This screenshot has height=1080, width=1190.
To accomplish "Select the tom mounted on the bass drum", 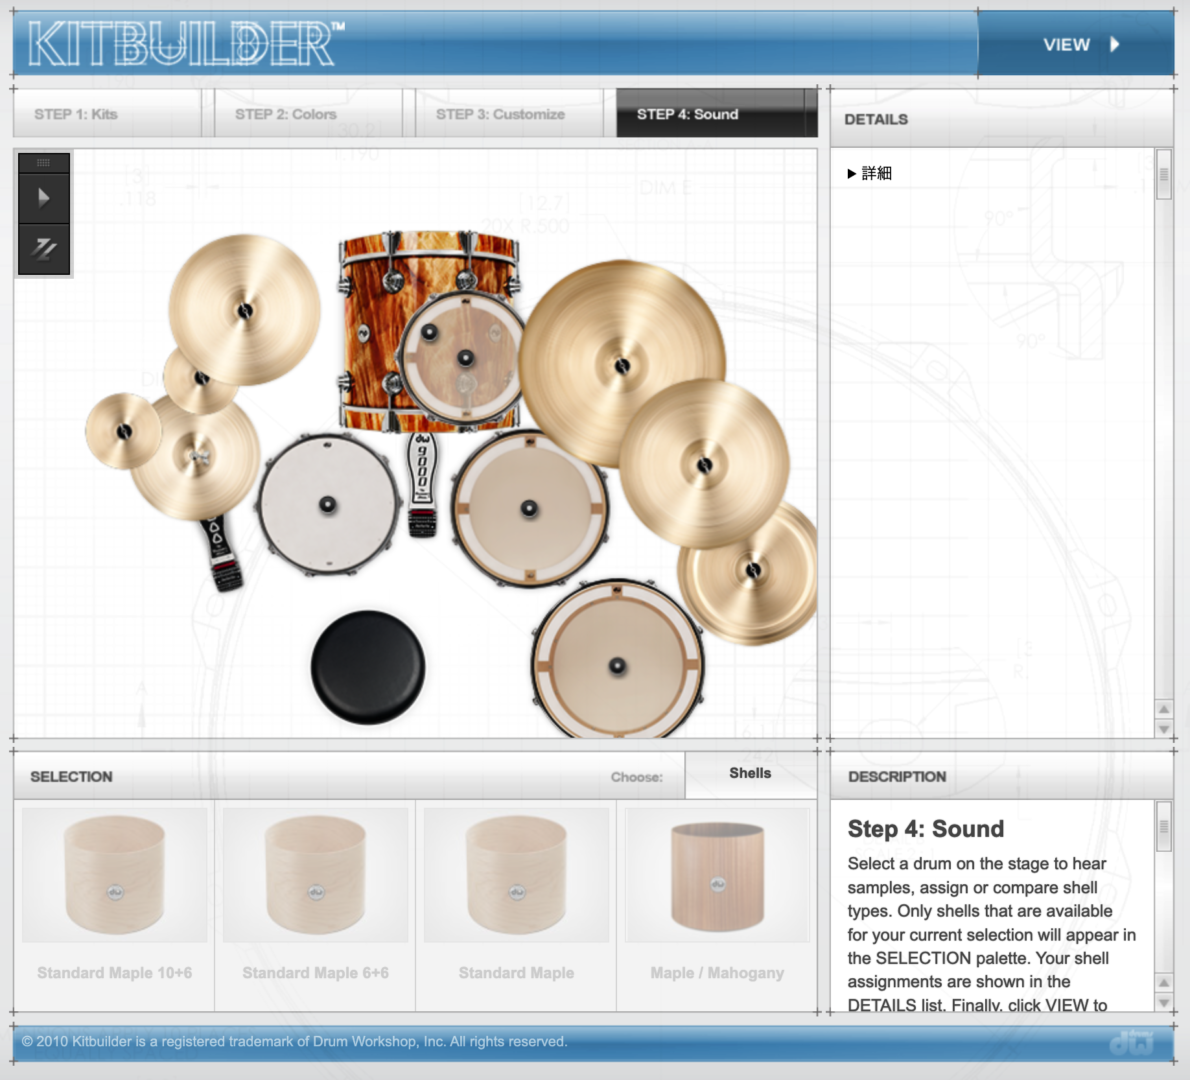I will click(464, 357).
